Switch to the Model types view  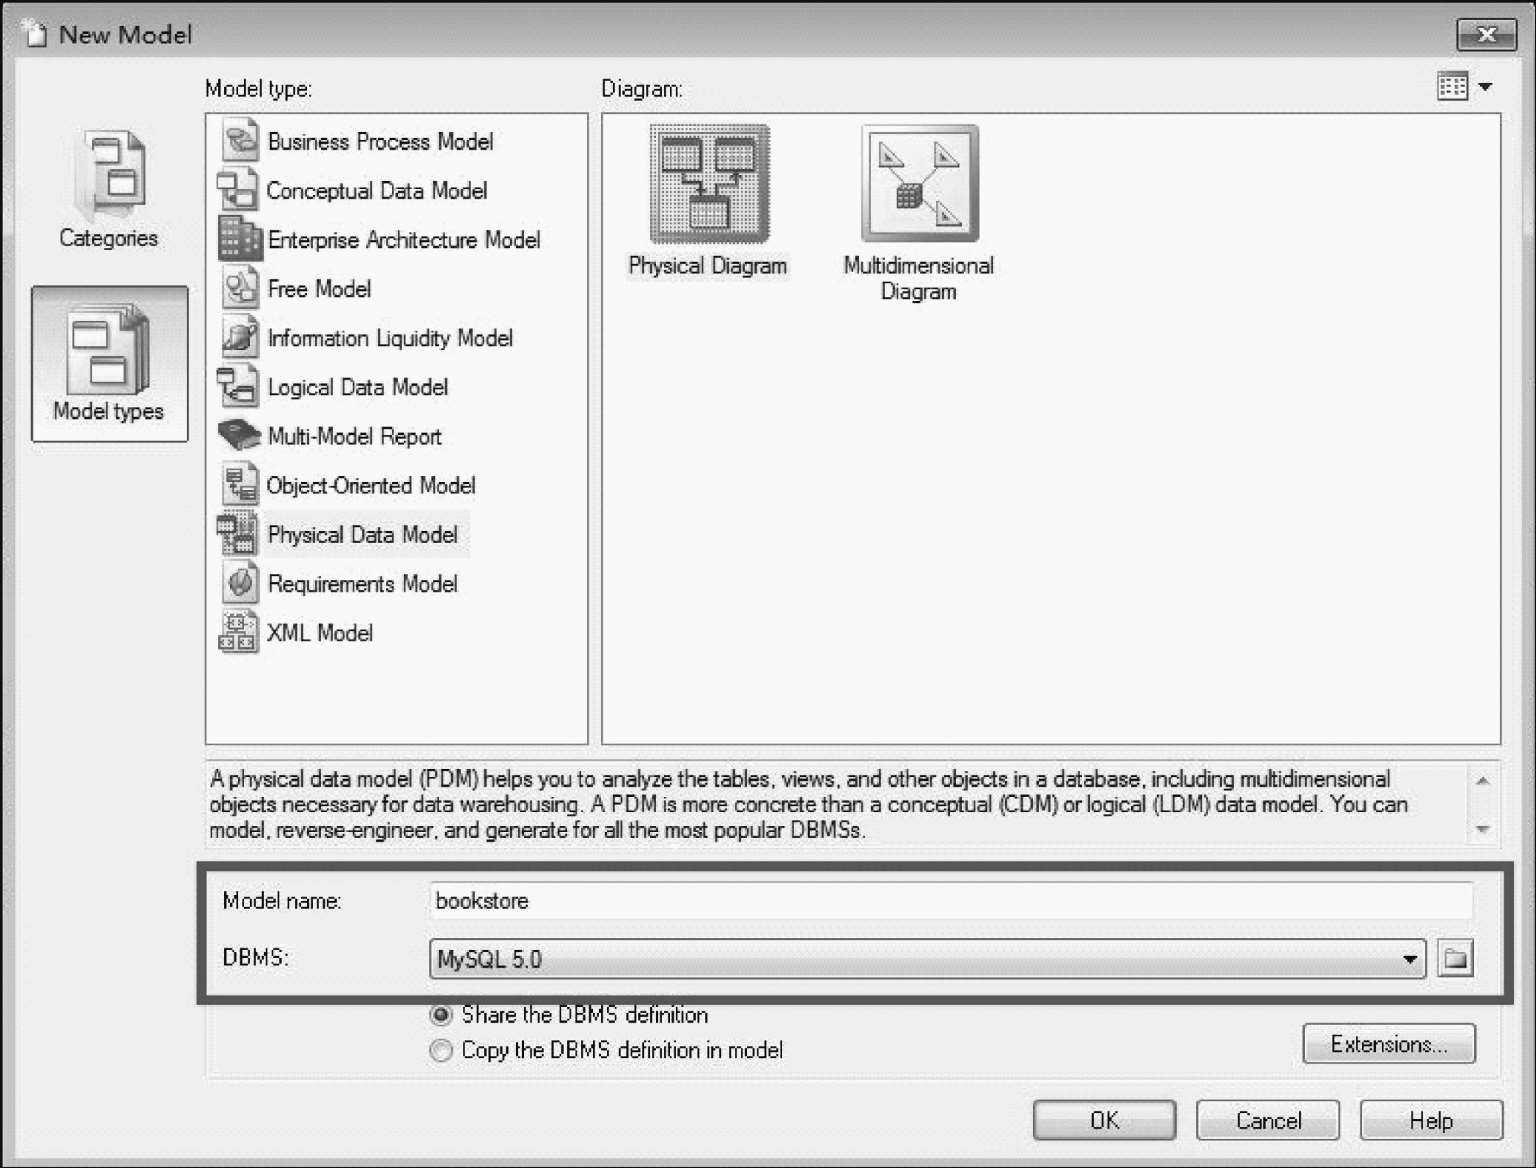point(109,364)
